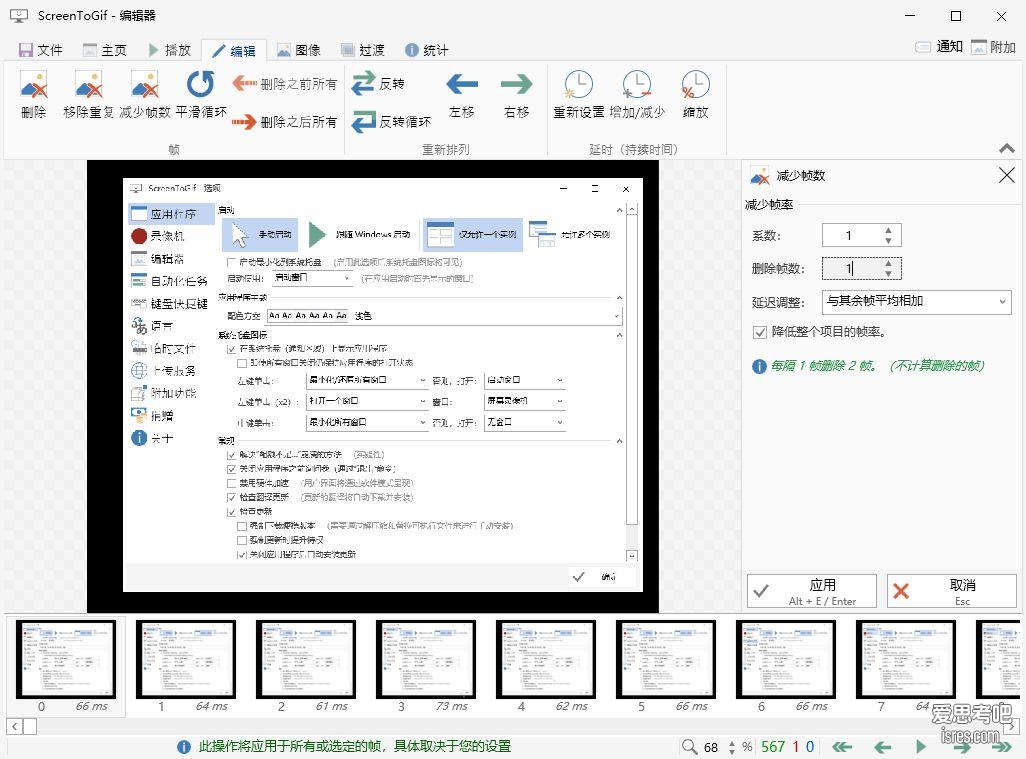This screenshot has width=1026, height=759.
Task: Click the ScreenToGif title bar icon
Action: tap(19, 16)
